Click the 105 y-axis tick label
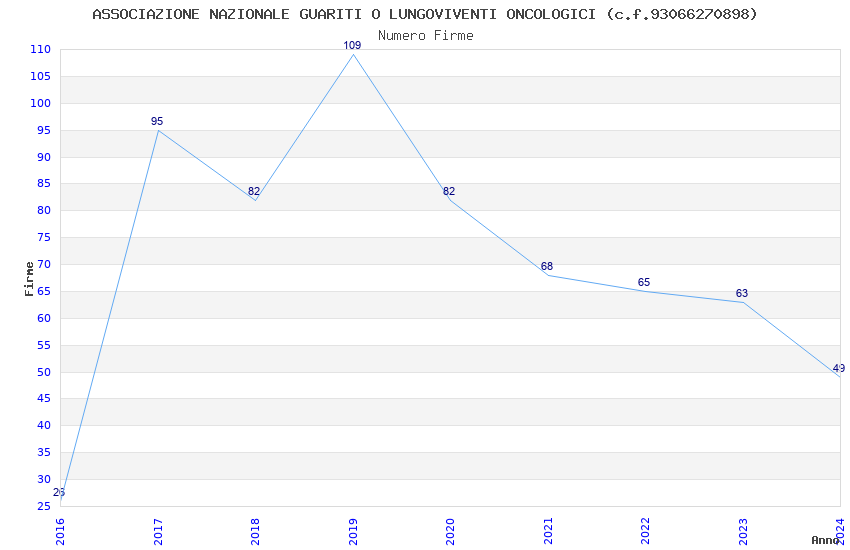Viewport: 850px width, 550px height. pos(40,76)
